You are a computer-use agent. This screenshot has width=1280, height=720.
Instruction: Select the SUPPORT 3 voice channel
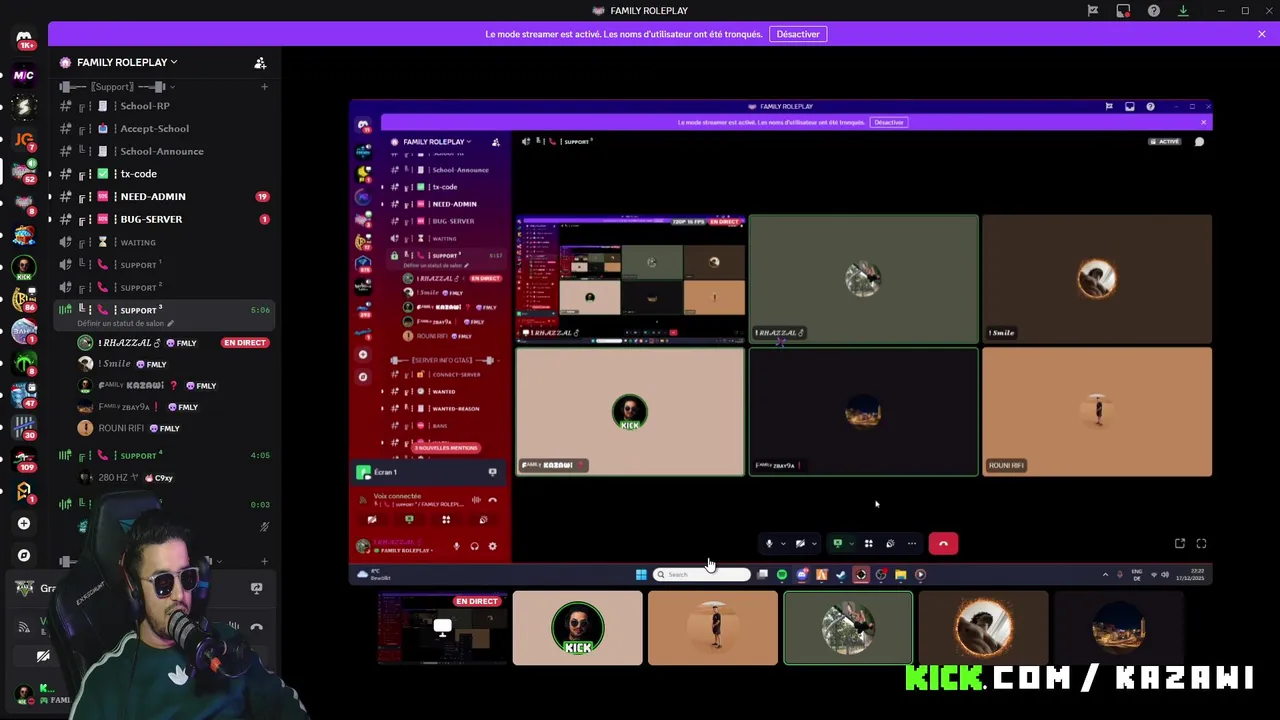[165, 310]
